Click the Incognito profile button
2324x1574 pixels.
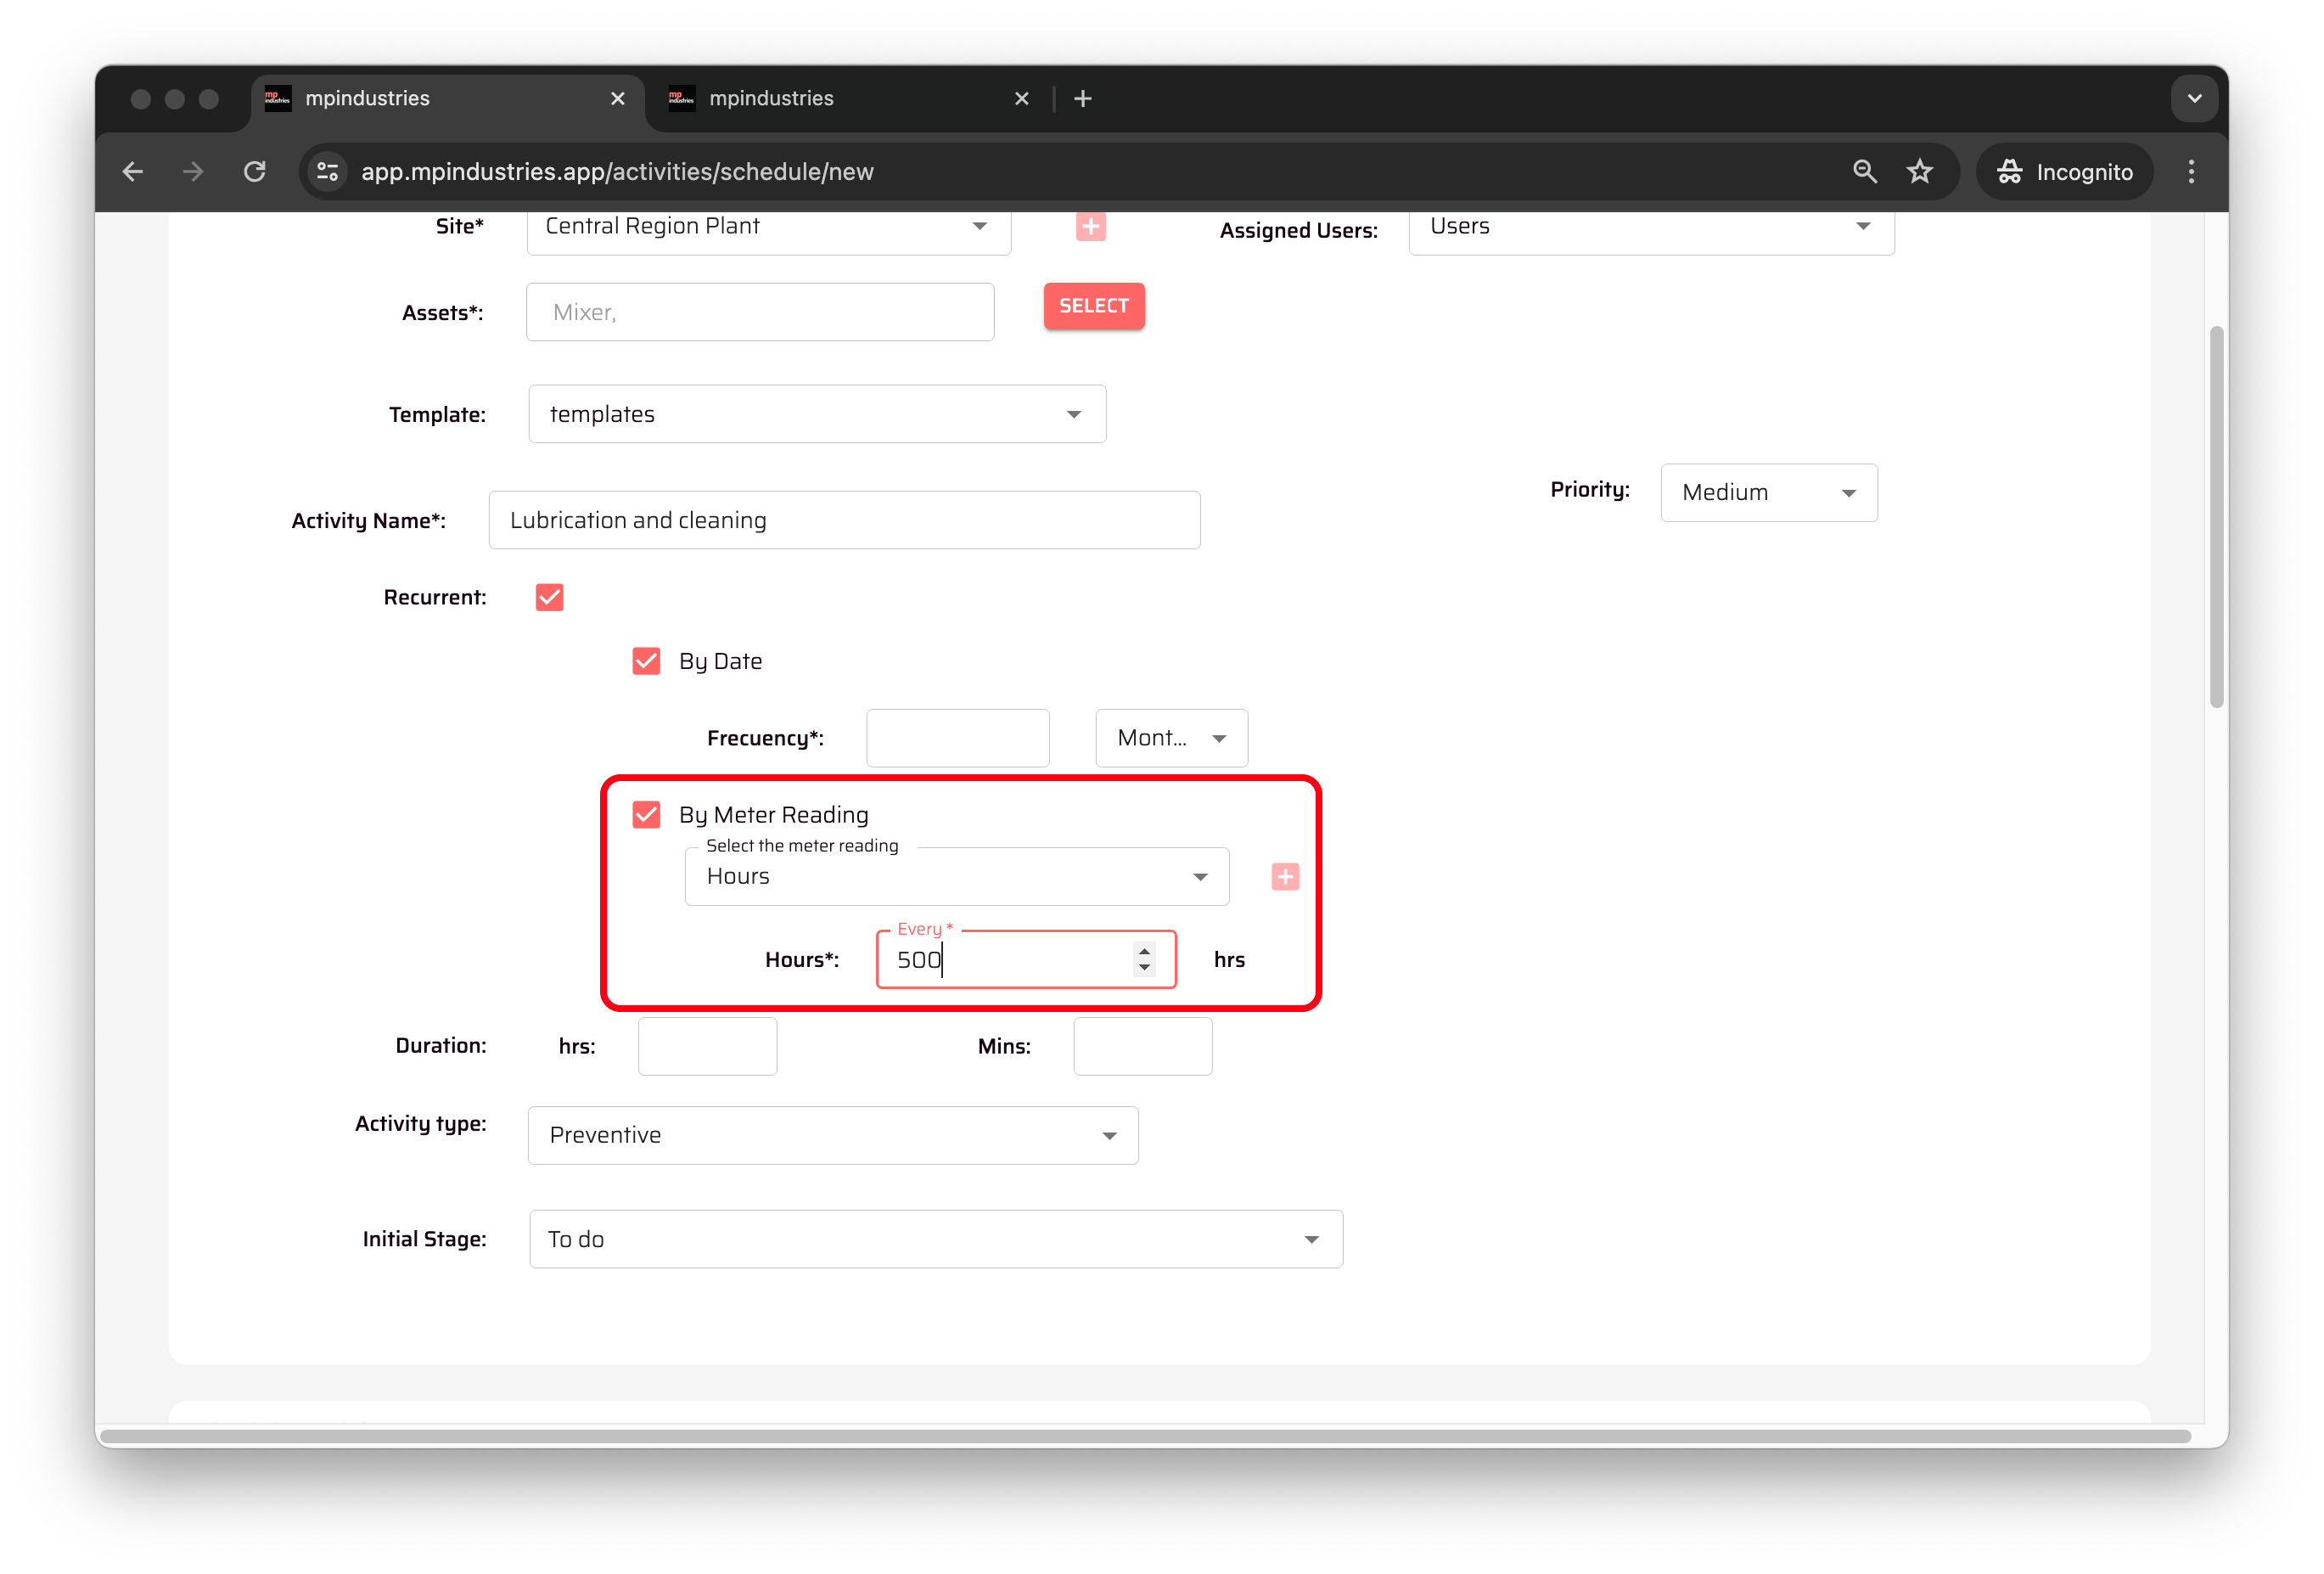coord(2064,172)
